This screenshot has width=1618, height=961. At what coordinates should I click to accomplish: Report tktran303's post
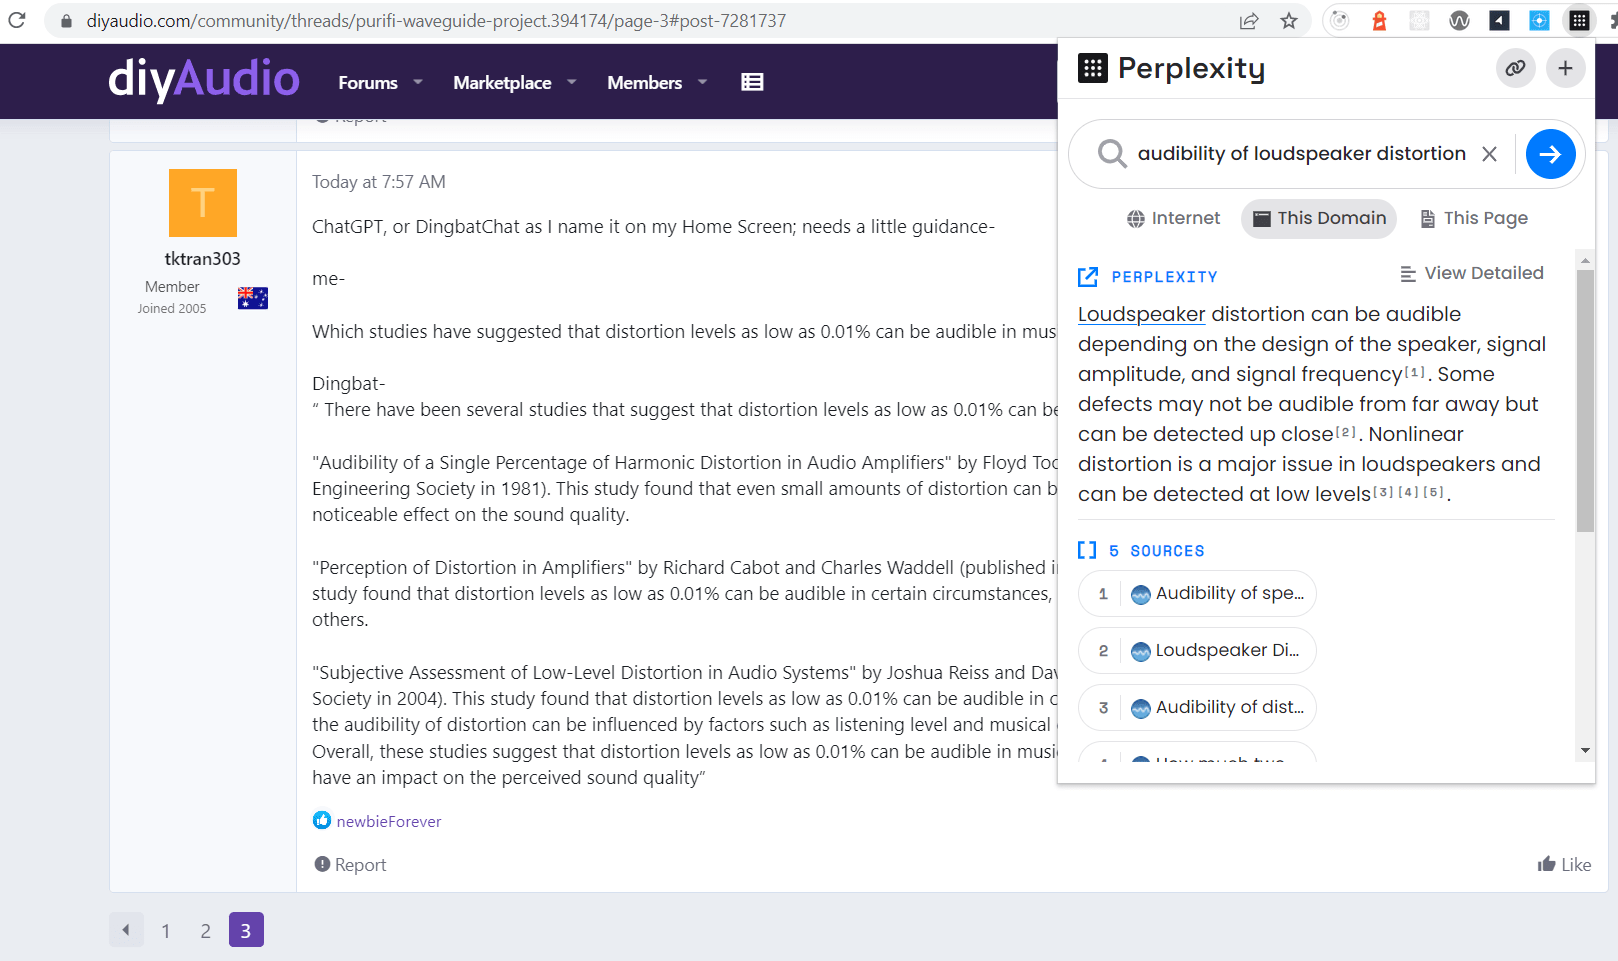[350, 865]
